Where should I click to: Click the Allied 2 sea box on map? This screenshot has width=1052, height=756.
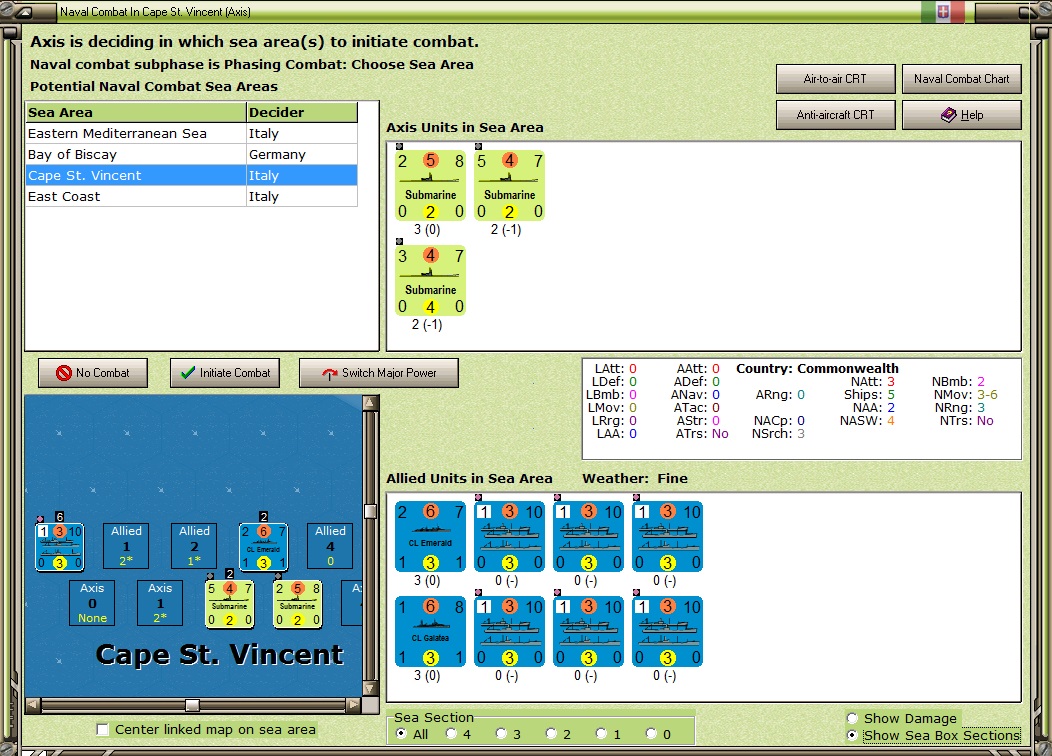195,546
